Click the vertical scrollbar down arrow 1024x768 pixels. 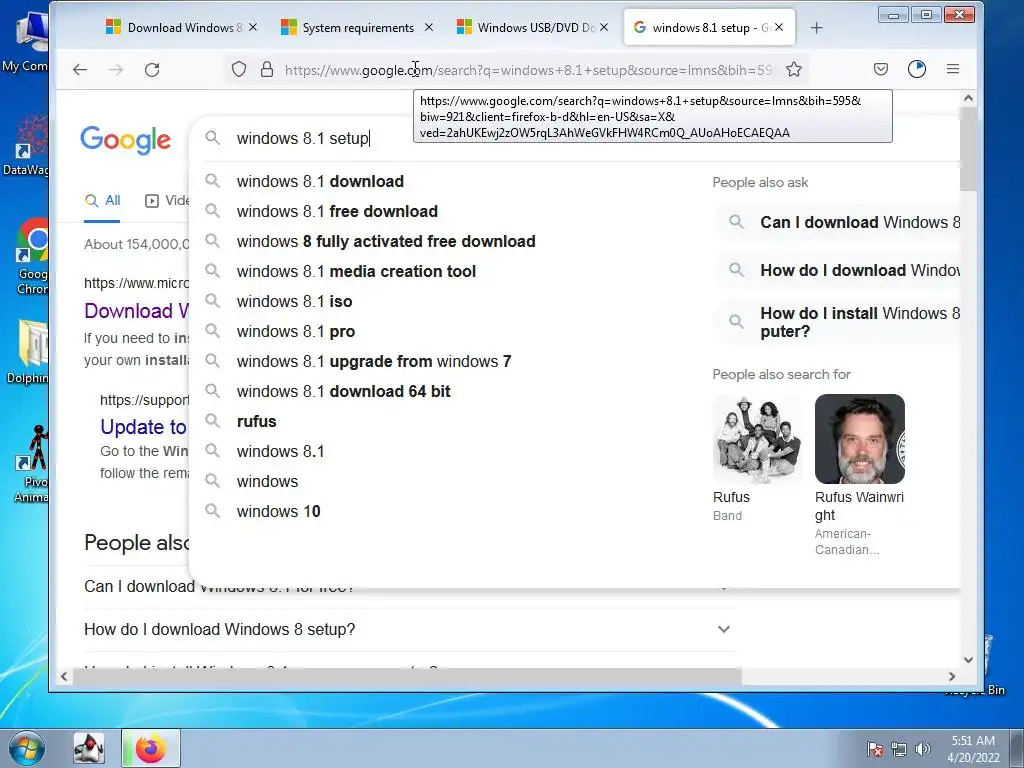[968, 660]
